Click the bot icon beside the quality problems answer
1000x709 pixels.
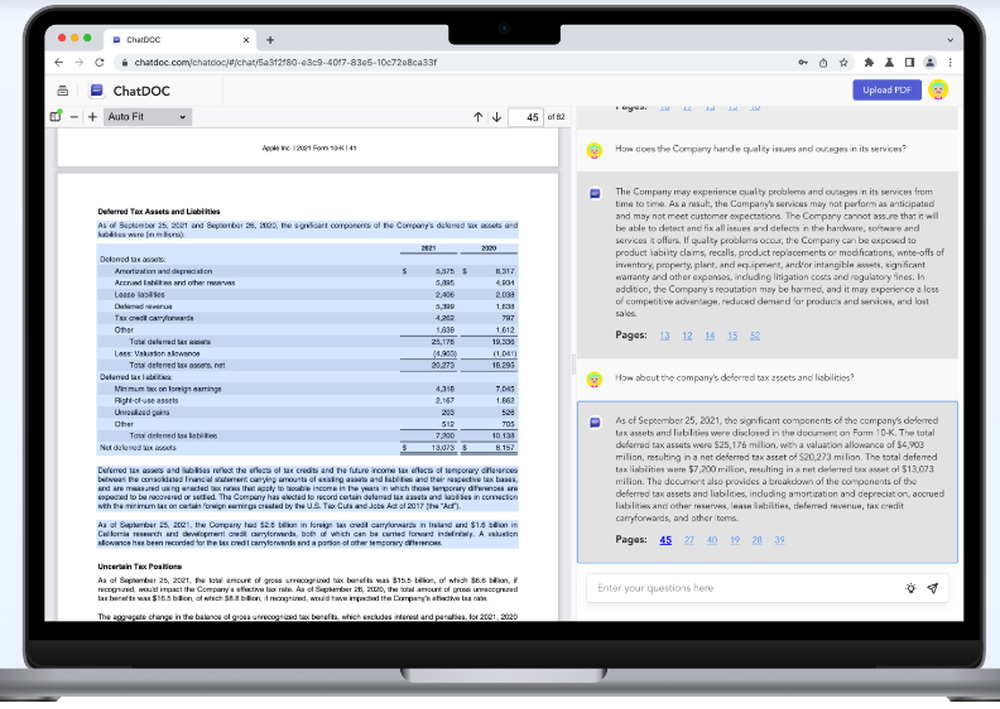pos(595,193)
